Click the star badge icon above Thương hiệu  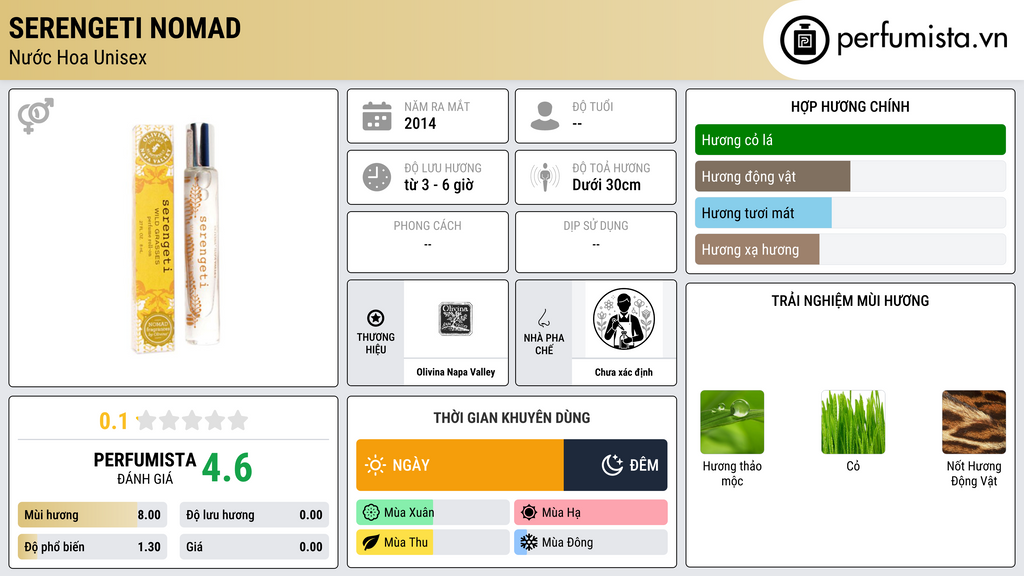coord(376,318)
